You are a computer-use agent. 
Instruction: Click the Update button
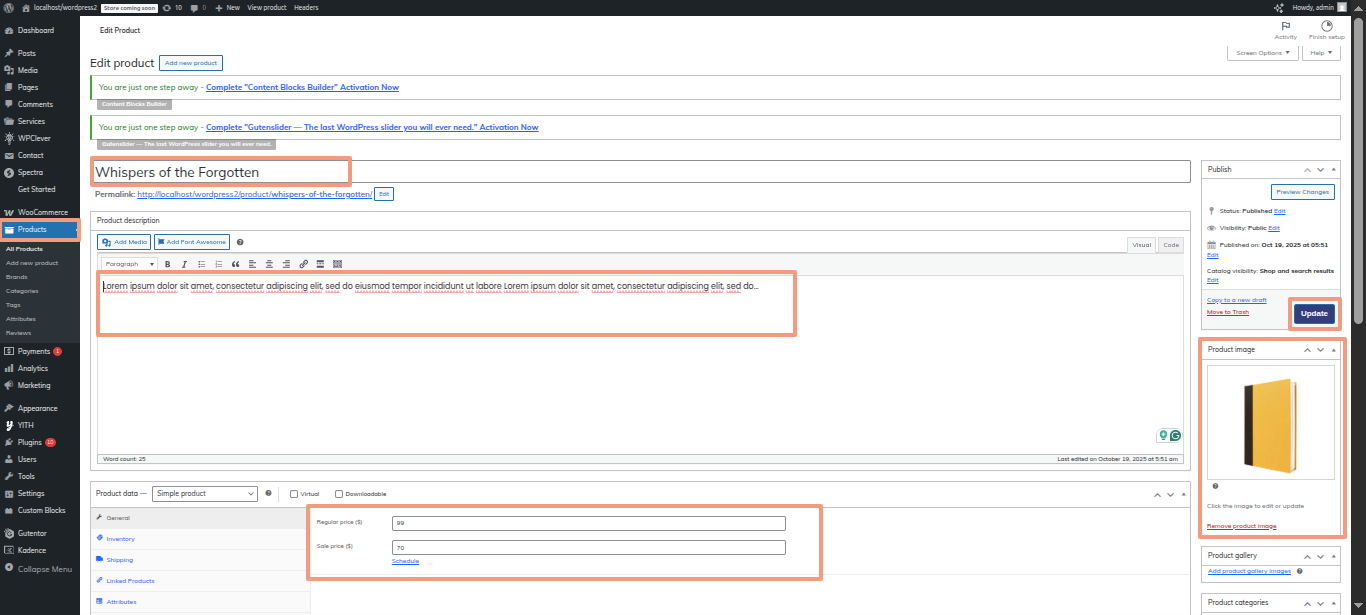click(1314, 314)
